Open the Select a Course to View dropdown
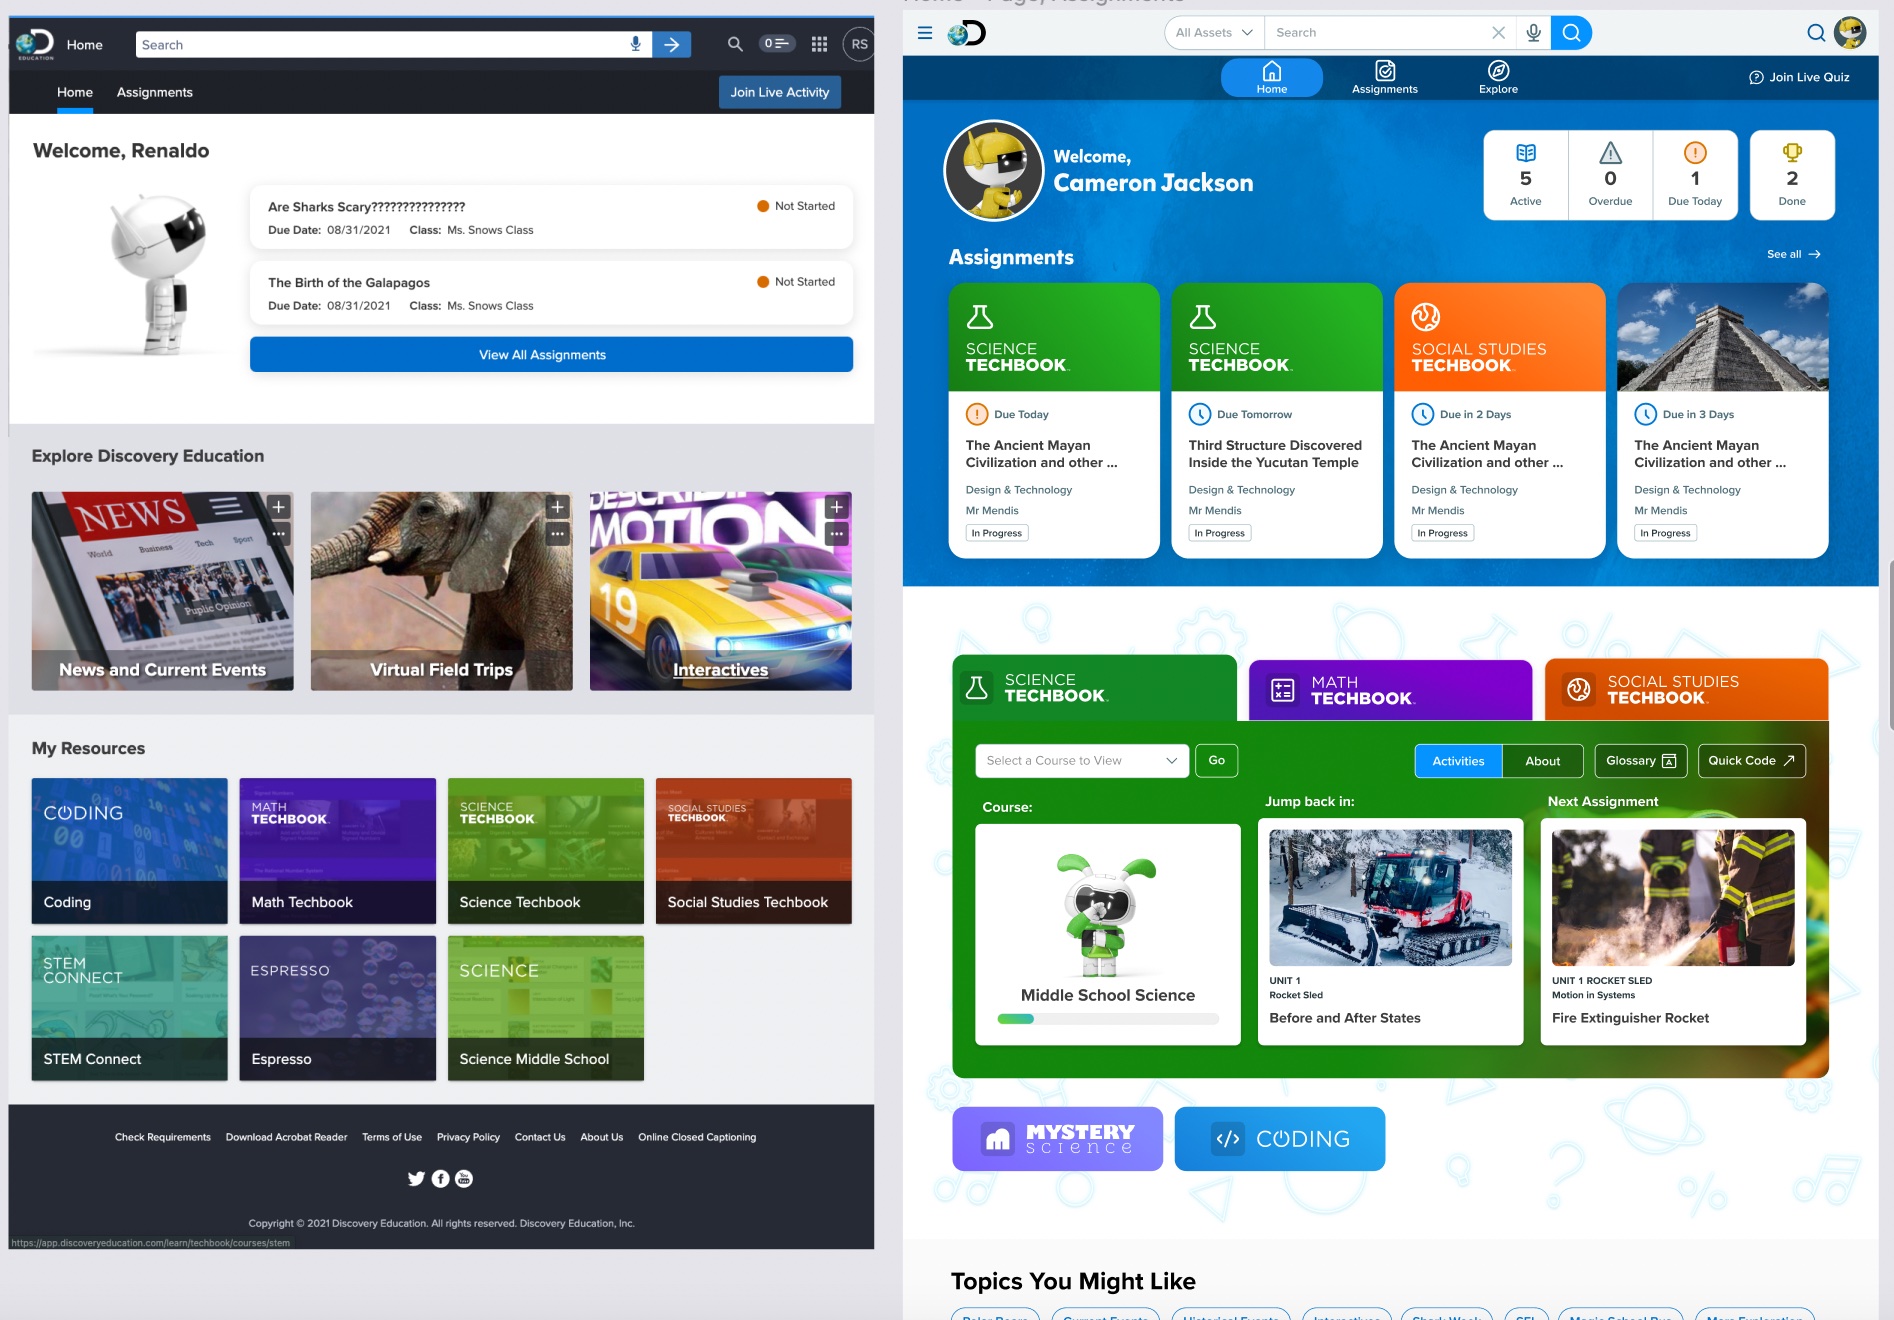The height and width of the screenshot is (1320, 1894). (x=1081, y=760)
